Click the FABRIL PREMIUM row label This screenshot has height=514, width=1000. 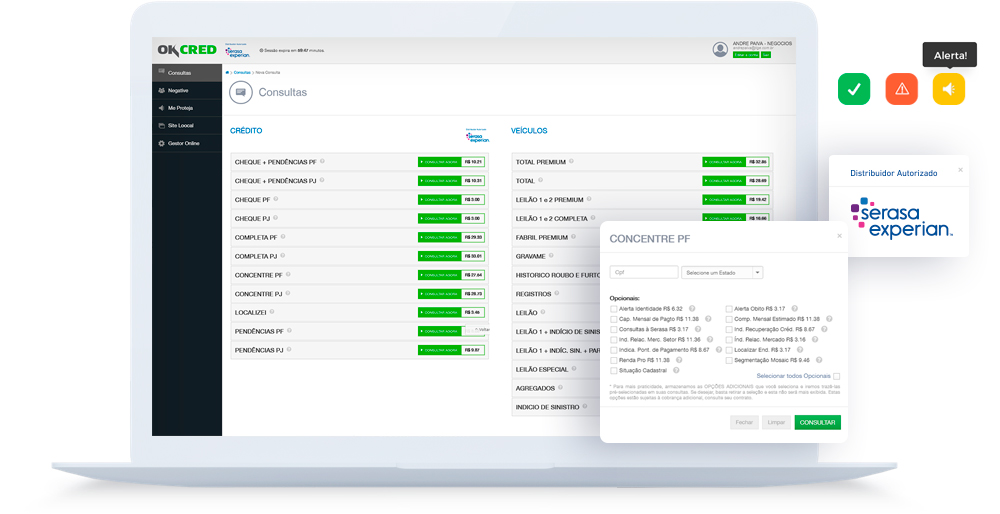pyautogui.click(x=541, y=237)
